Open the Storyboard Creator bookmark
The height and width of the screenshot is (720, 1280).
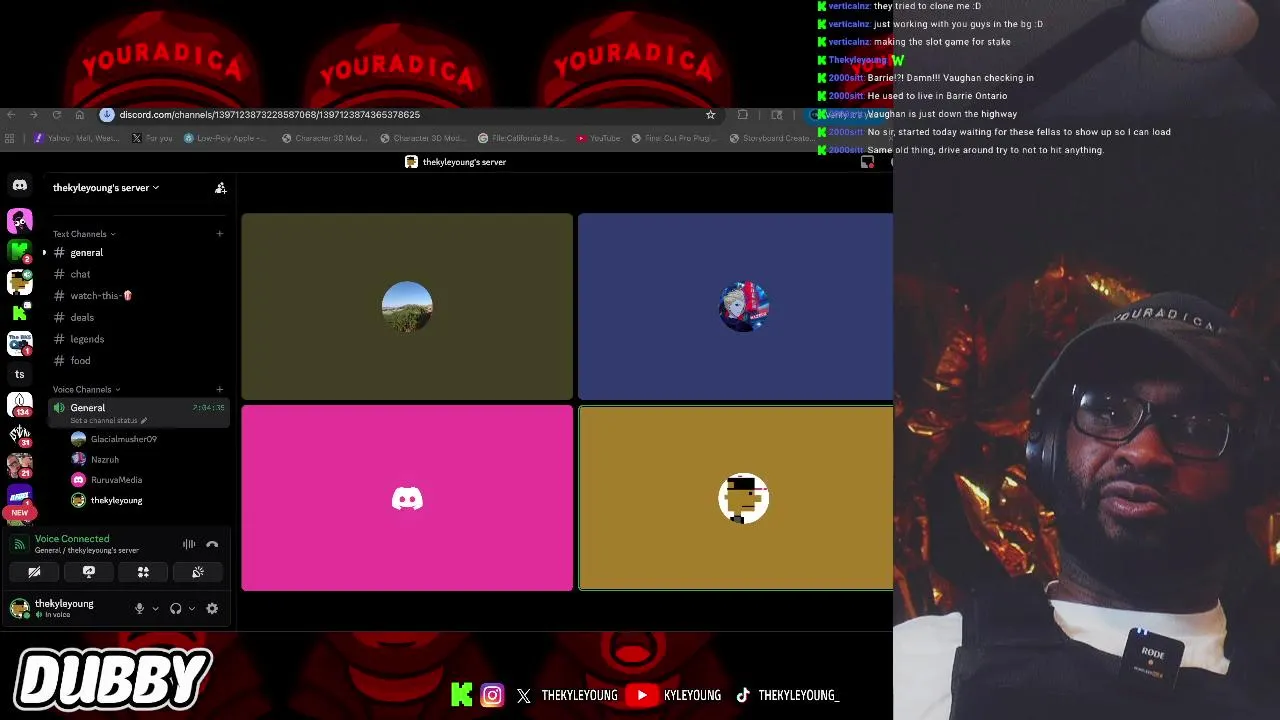(x=771, y=138)
